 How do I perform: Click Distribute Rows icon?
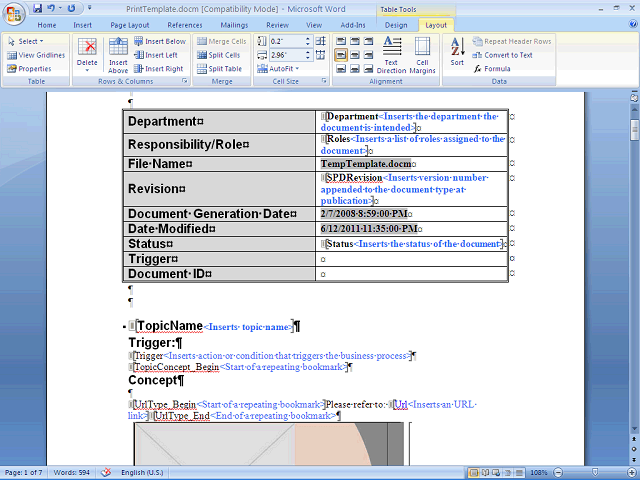pos(321,41)
